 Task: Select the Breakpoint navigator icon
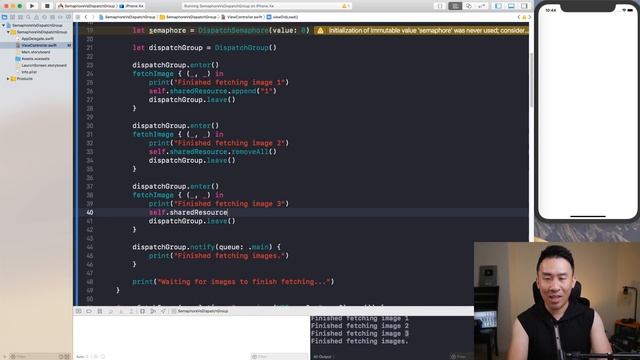[60, 17]
